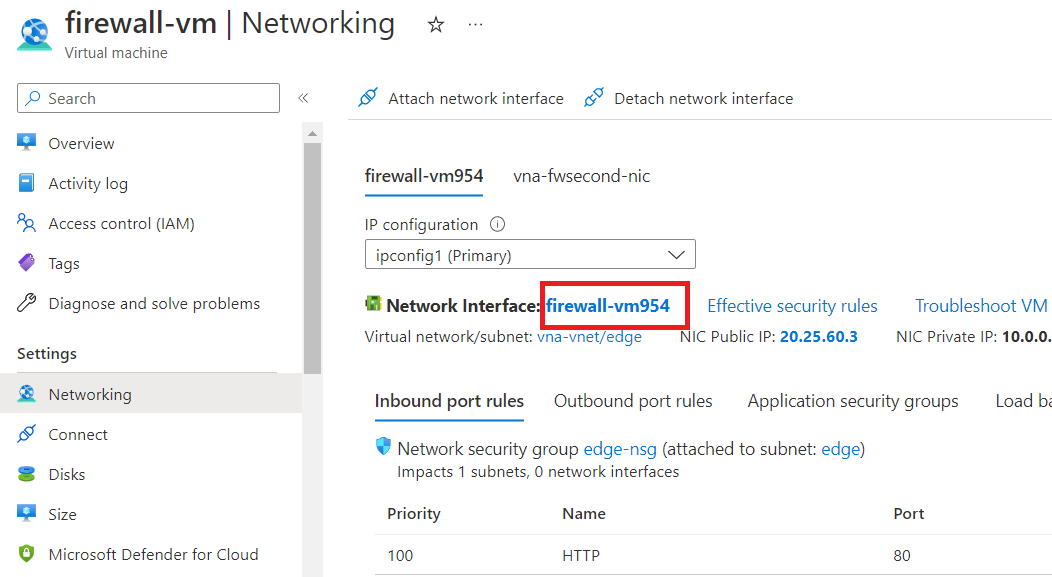
Task: Open the Disks menu item
Action: [67, 474]
